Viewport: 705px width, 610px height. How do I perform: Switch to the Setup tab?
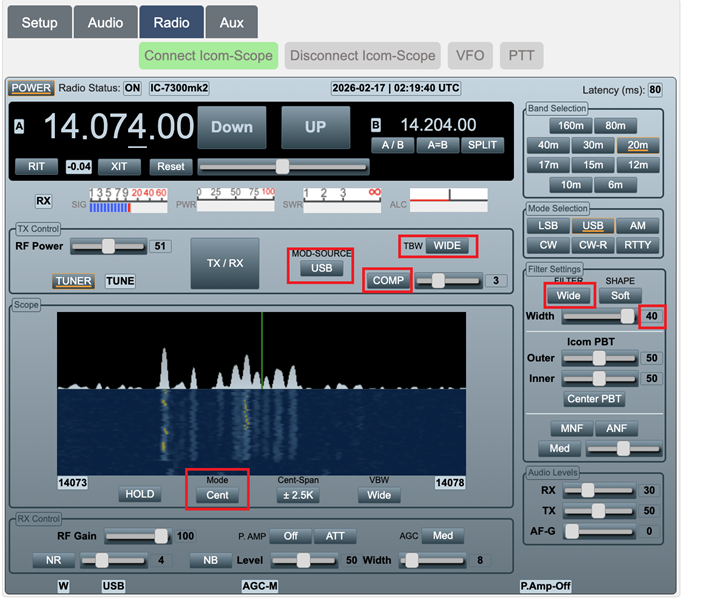coord(40,22)
